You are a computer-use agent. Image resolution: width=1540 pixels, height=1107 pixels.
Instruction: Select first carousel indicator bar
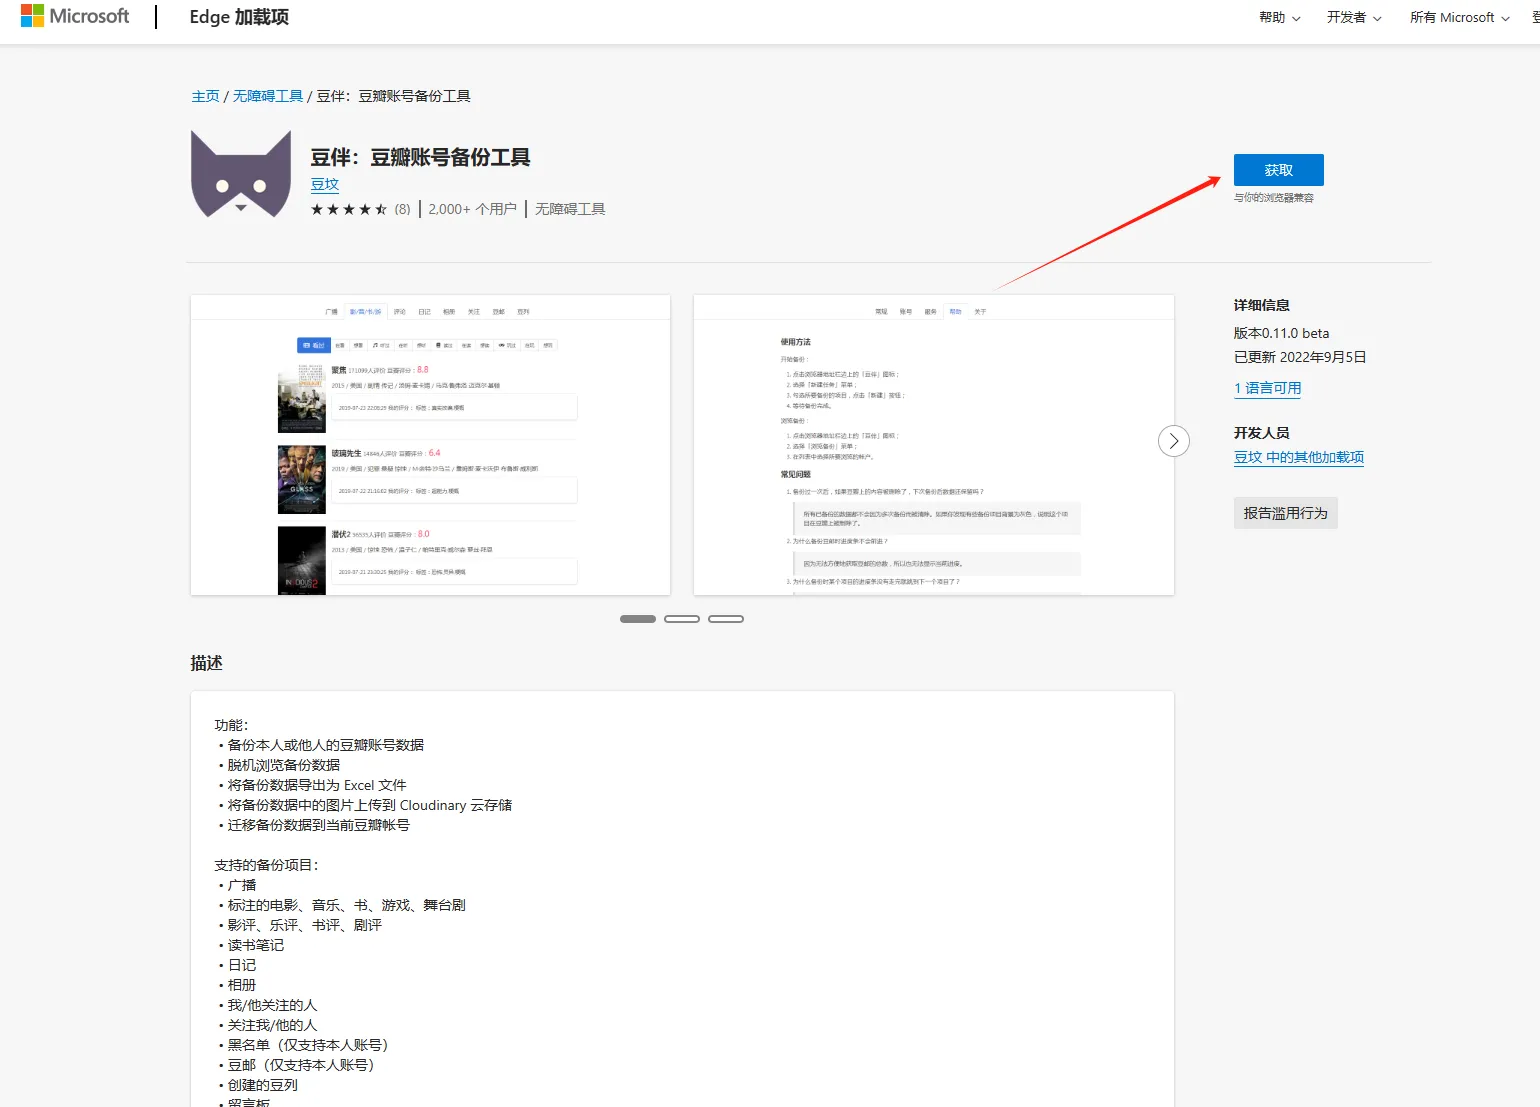(638, 619)
